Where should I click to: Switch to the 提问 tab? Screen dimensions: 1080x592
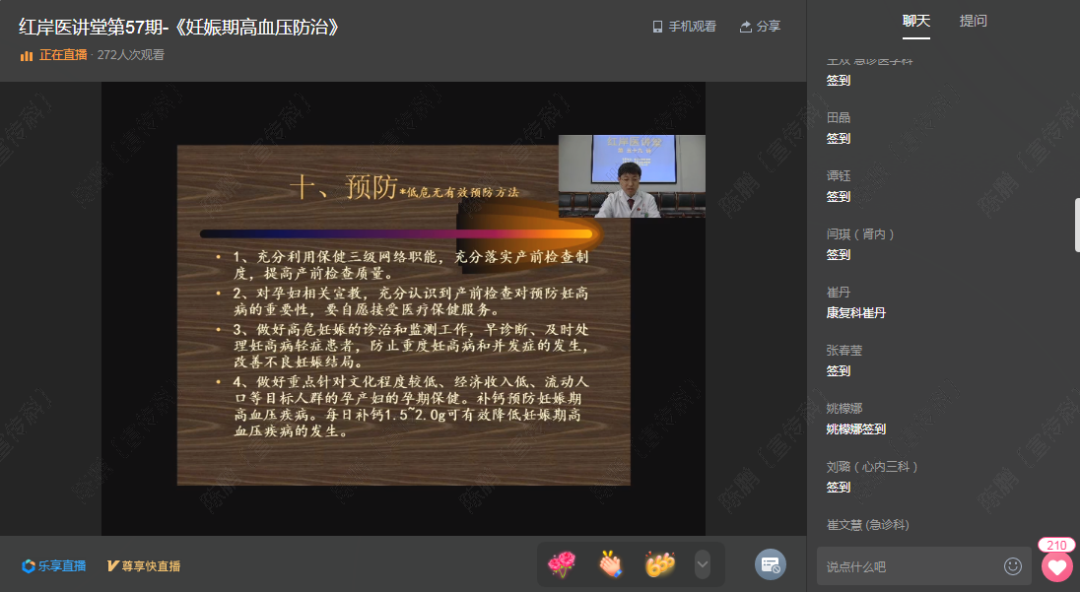pos(973,21)
